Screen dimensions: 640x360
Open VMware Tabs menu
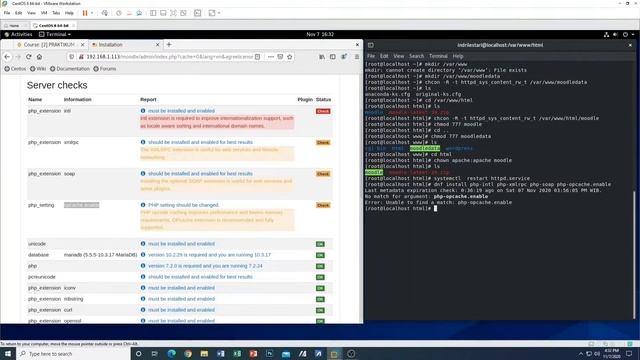pyautogui.click(x=56, y=13)
